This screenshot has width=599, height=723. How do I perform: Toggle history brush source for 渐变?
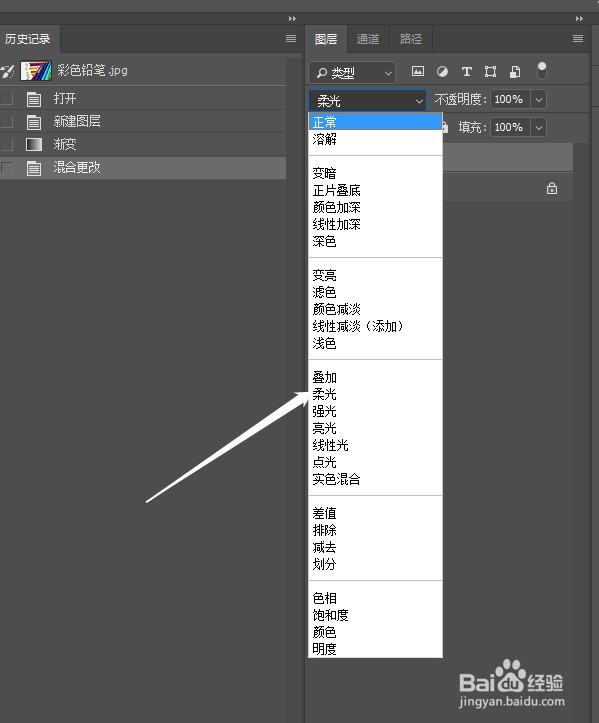(7, 144)
